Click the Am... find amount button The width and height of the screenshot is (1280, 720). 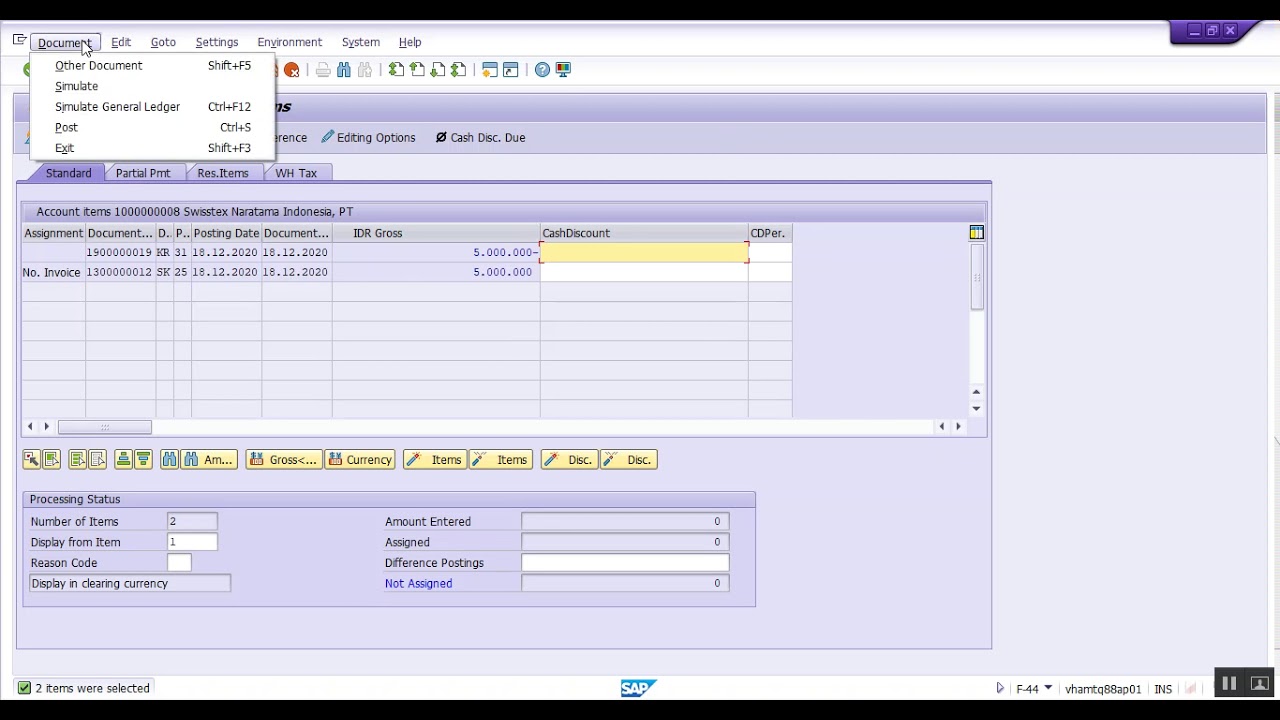click(209, 460)
